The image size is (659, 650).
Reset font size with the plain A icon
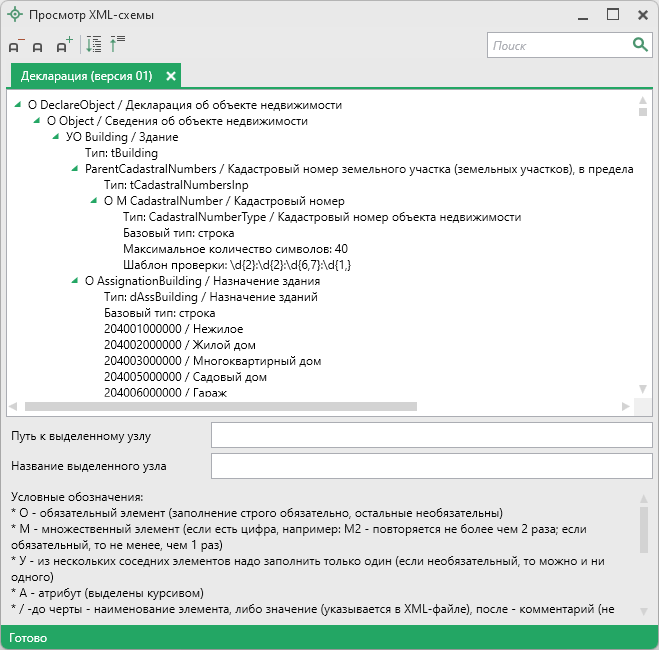tap(38, 46)
